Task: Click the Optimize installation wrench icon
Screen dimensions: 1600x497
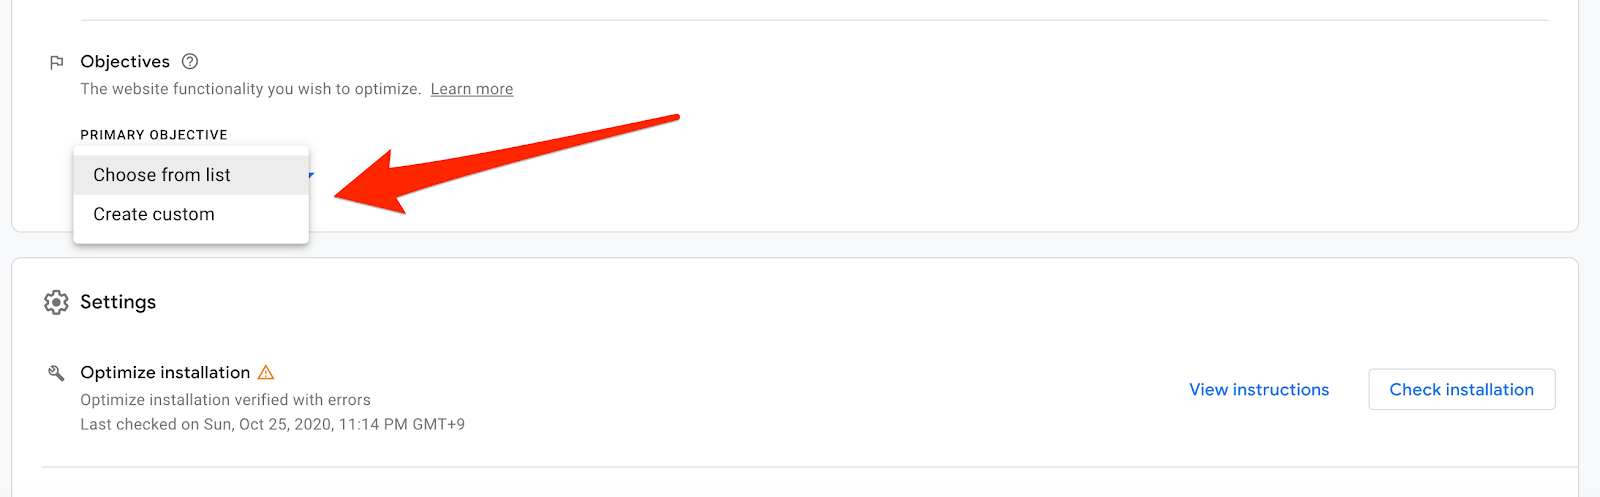Action: 56,373
